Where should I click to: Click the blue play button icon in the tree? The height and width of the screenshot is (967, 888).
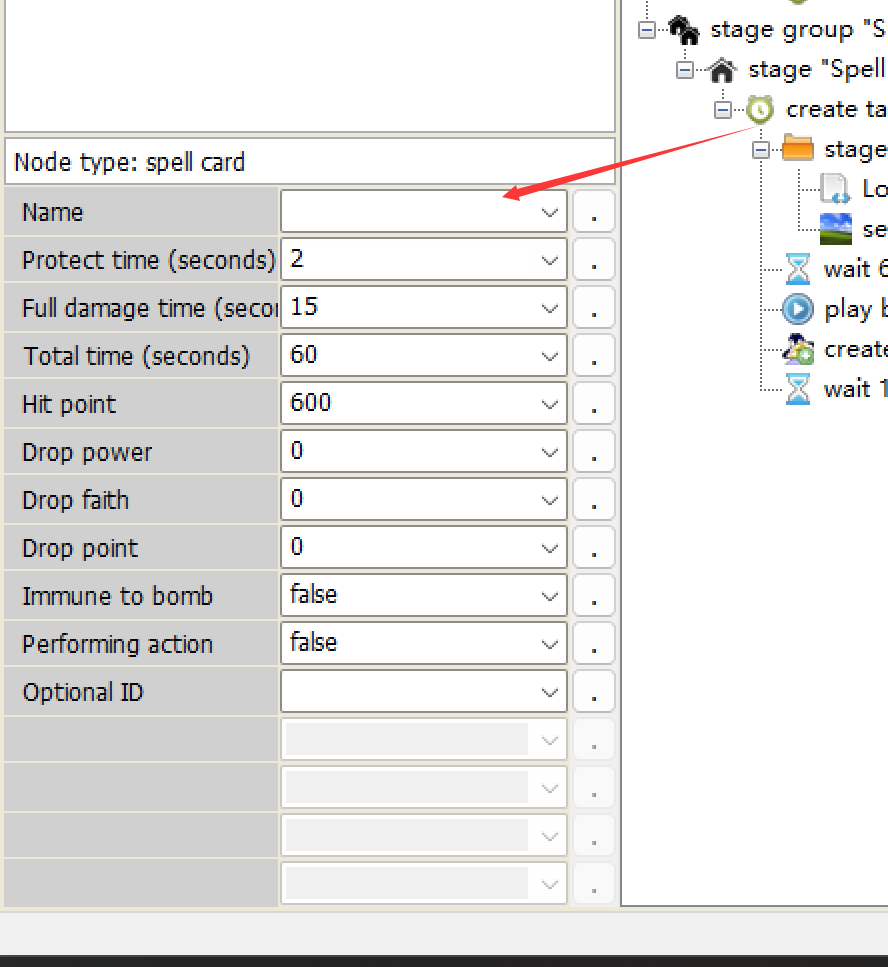798,309
